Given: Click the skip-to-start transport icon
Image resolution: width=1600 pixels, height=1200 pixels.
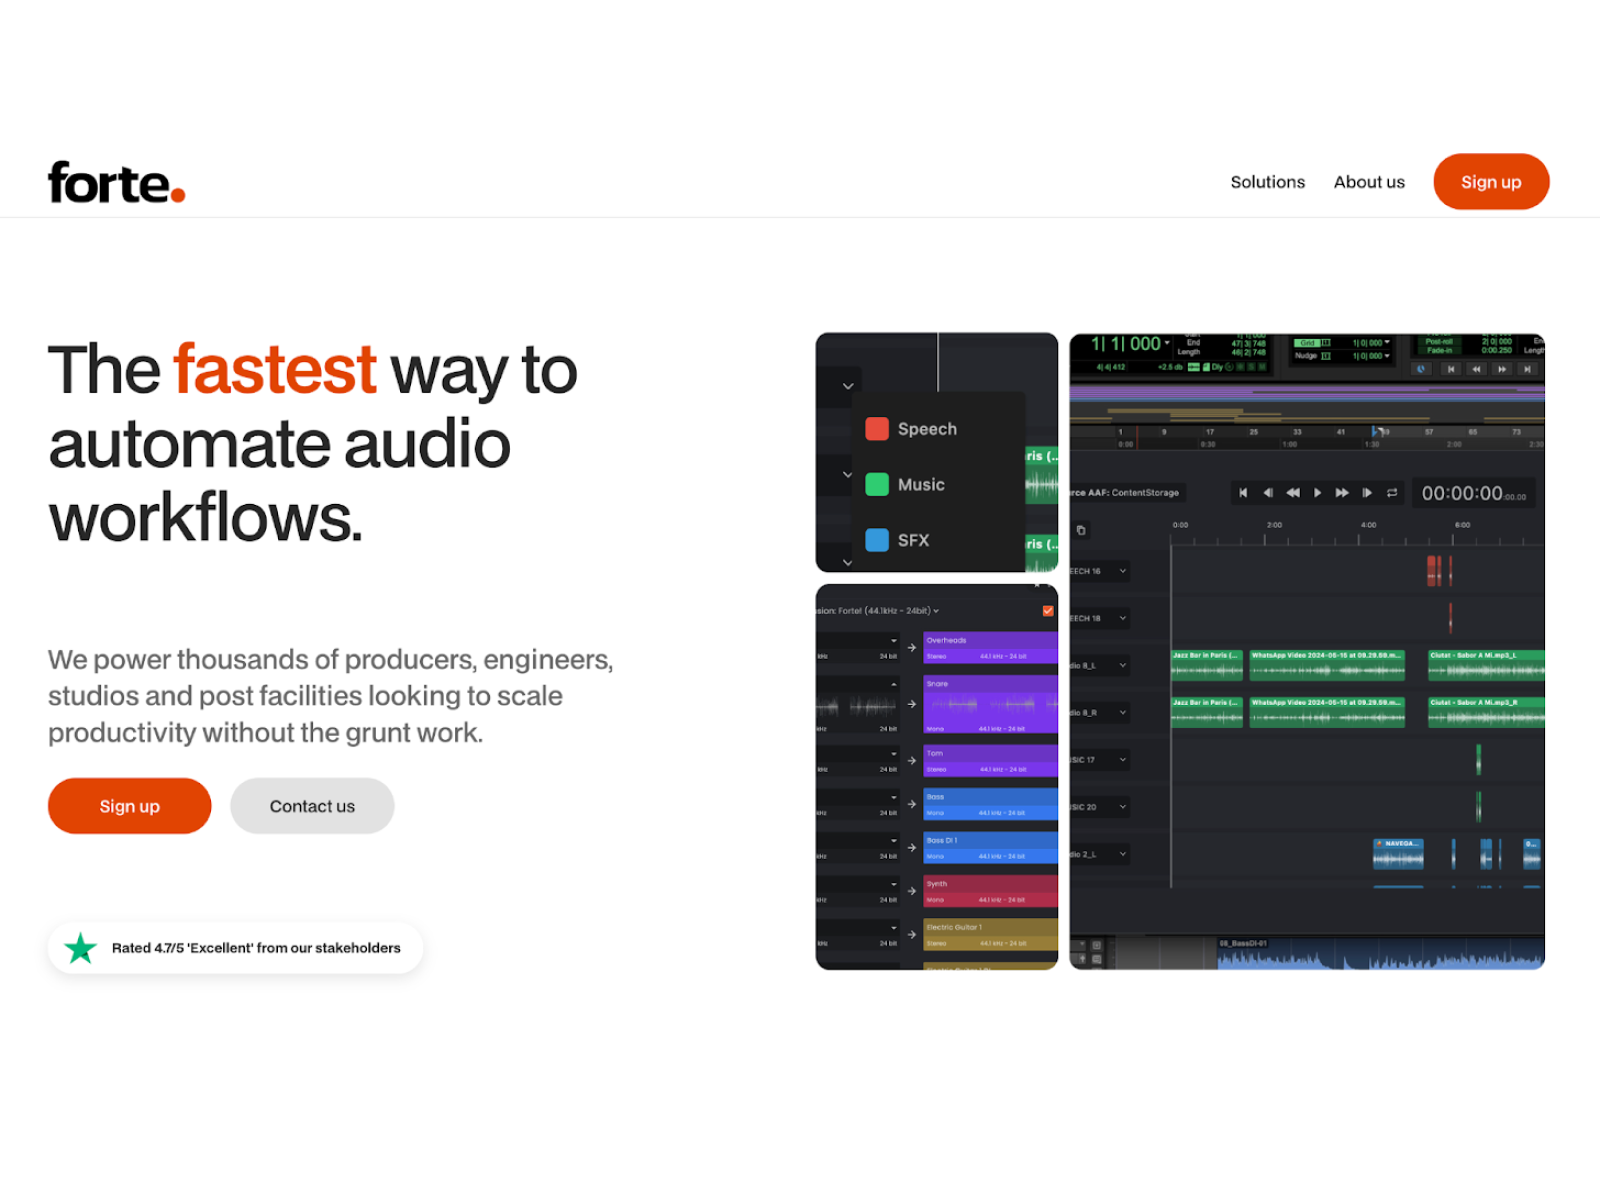Looking at the screenshot, I should [1243, 492].
